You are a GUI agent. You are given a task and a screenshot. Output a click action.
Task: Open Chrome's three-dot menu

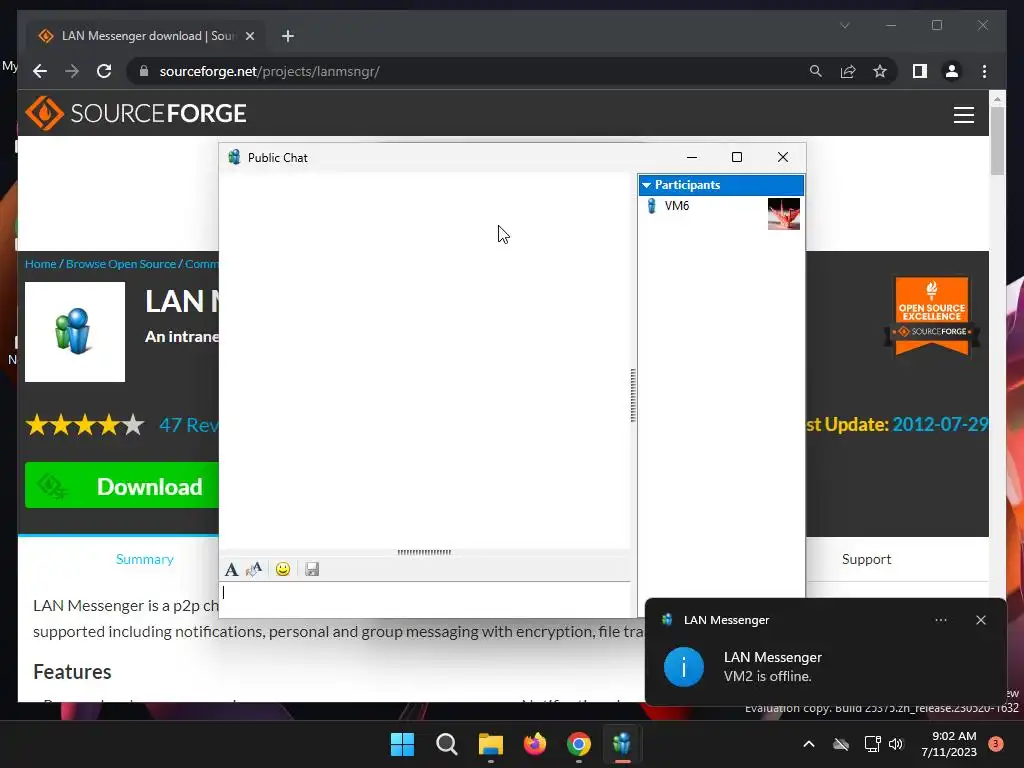pos(984,71)
